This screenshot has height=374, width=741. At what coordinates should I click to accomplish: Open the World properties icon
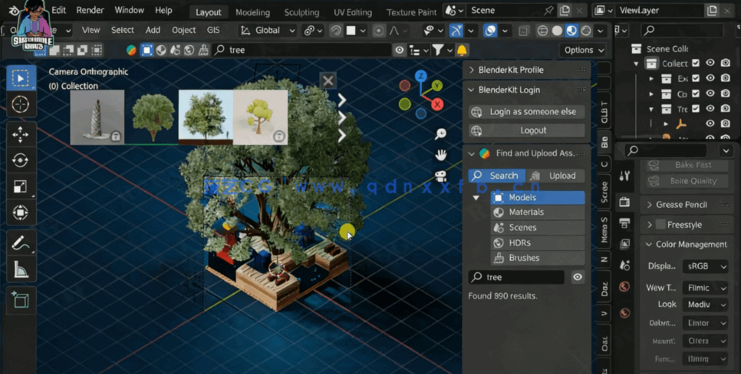pyautogui.click(x=624, y=287)
